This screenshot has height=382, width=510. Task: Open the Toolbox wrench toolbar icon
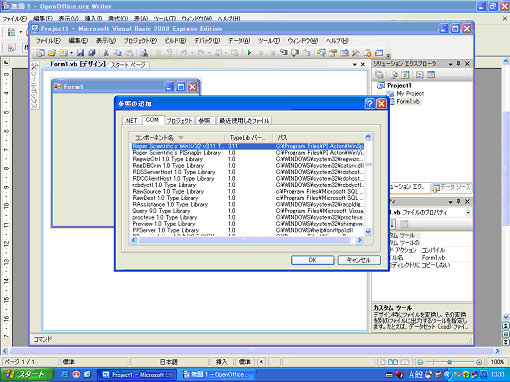(356, 53)
